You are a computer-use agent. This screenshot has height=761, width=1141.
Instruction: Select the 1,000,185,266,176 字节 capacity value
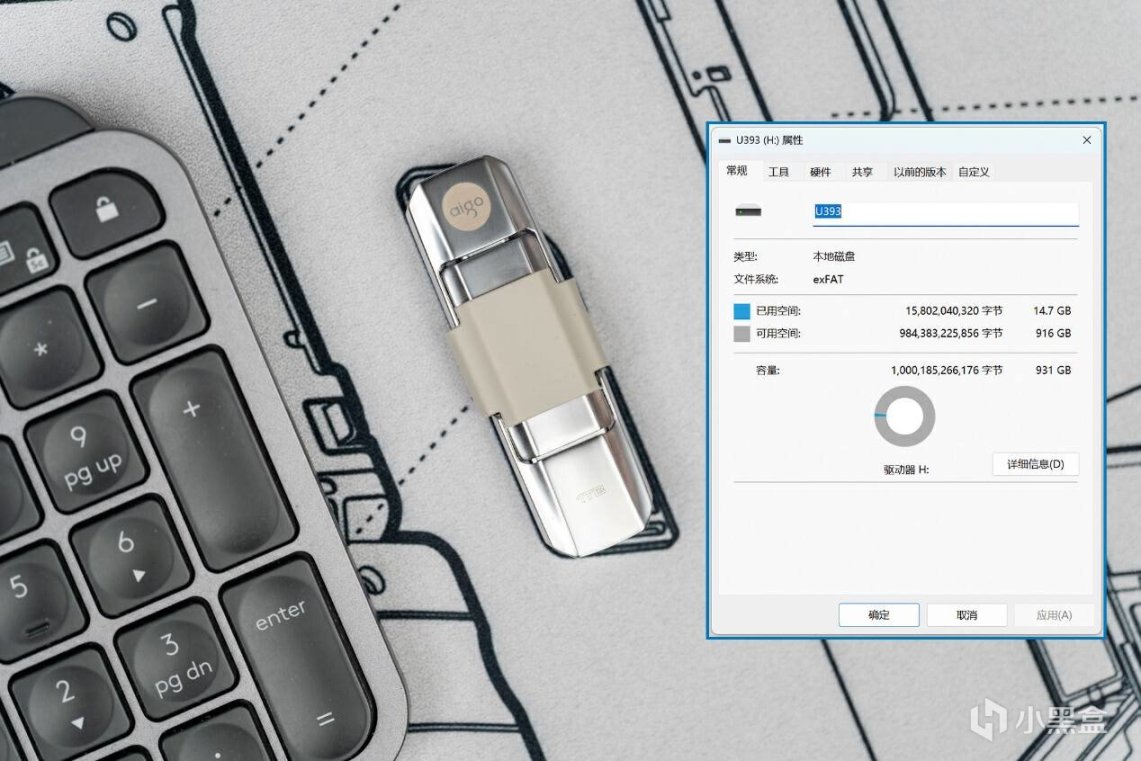946,370
